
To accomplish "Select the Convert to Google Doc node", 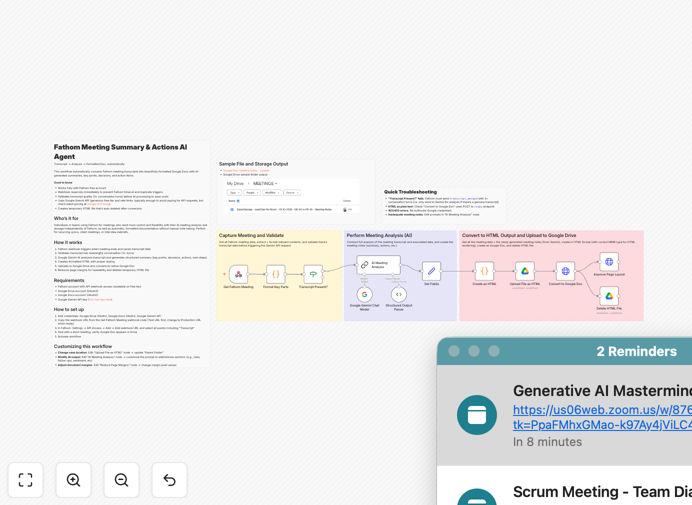I will tap(565, 271).
